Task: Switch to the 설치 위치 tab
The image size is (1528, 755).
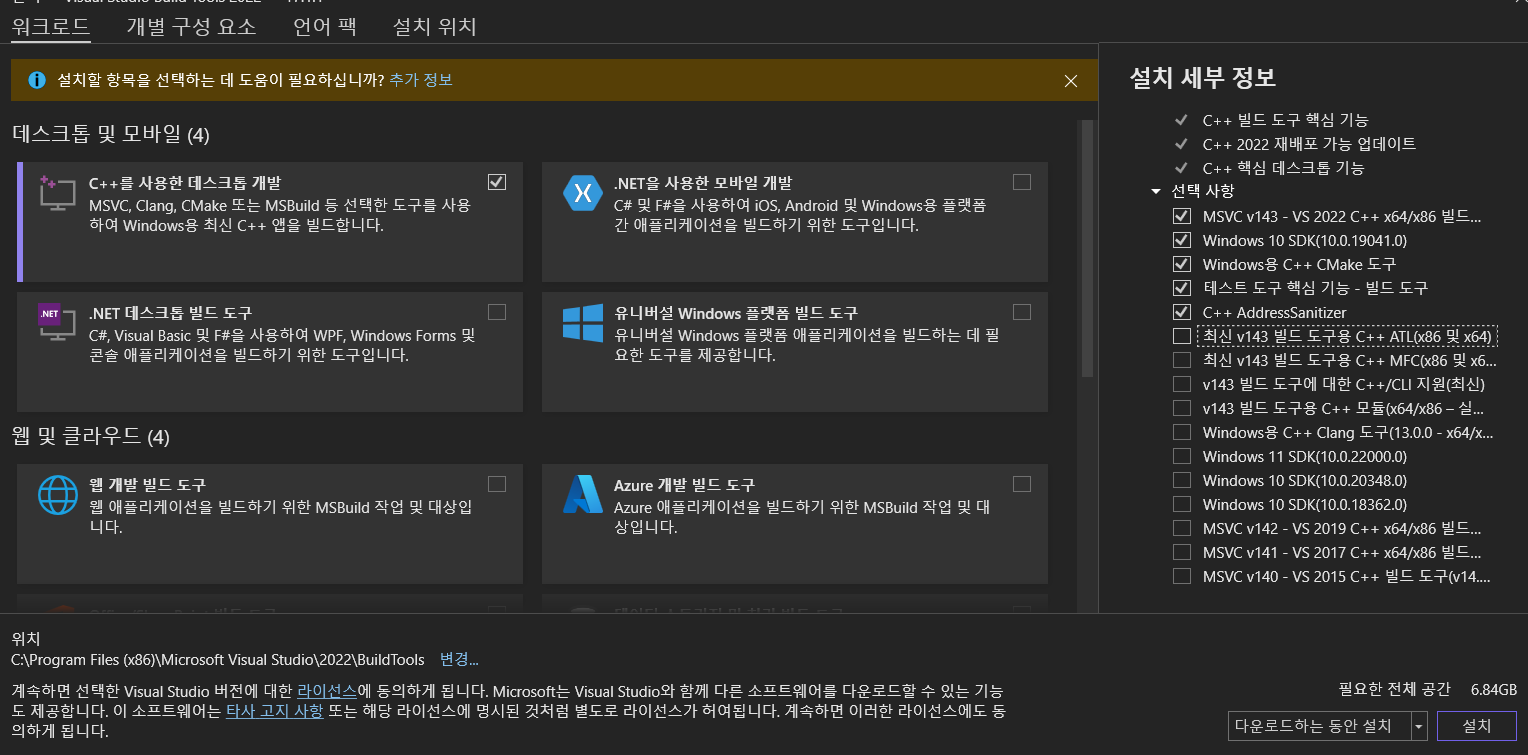Action: point(435,27)
